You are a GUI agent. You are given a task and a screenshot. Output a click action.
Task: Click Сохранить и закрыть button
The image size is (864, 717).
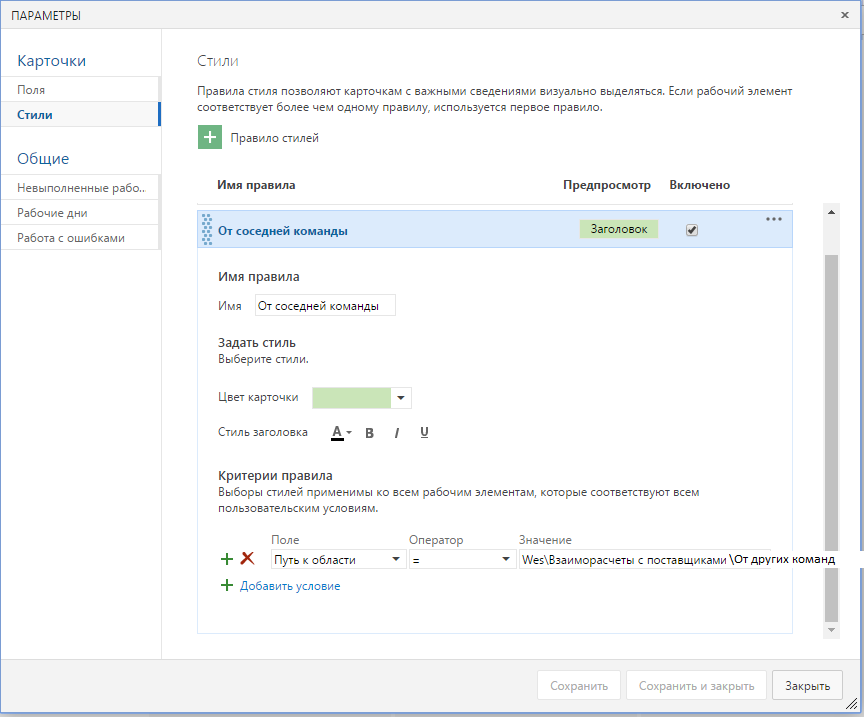pos(696,686)
